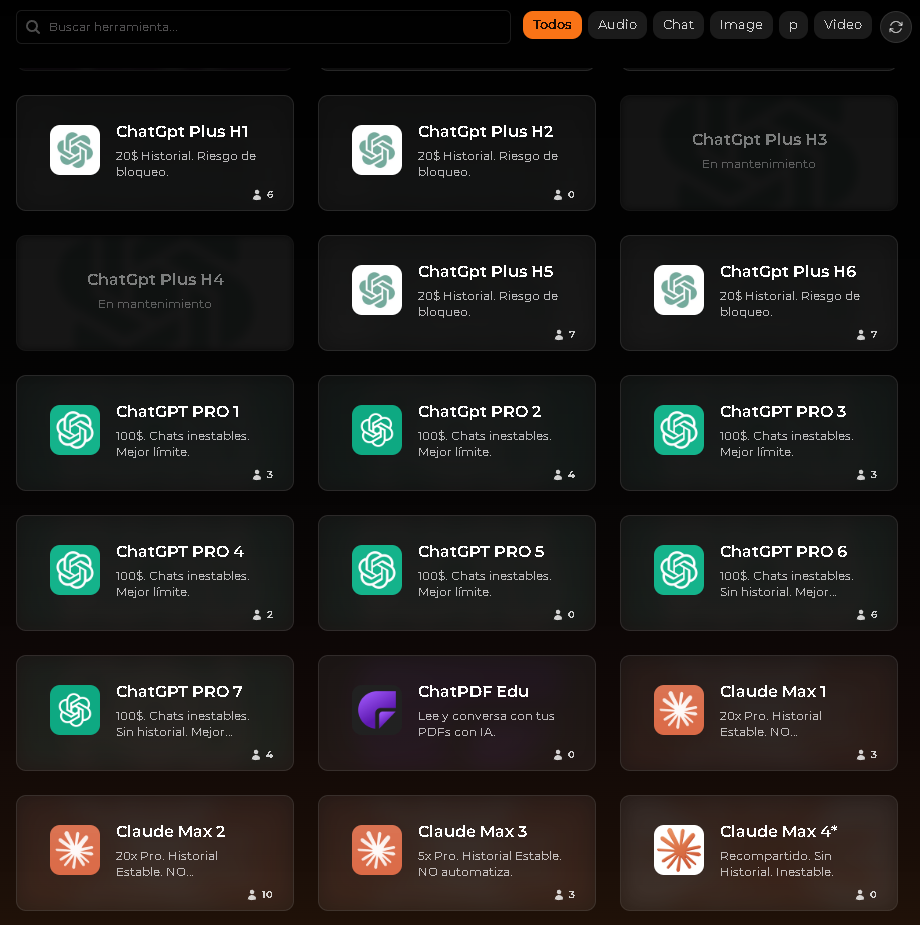
Task: Click the ChatGpt Plus H3 maintenance card
Action: [x=759, y=153]
